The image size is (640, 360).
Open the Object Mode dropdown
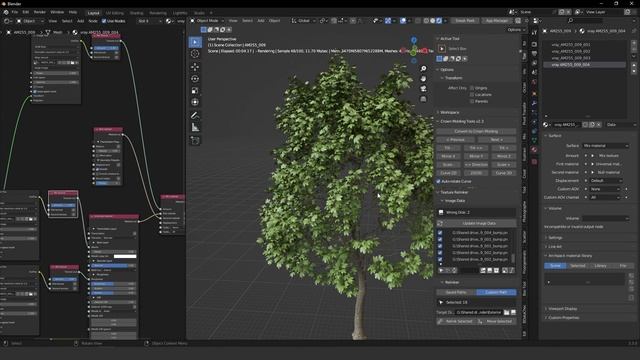click(x=208, y=20)
